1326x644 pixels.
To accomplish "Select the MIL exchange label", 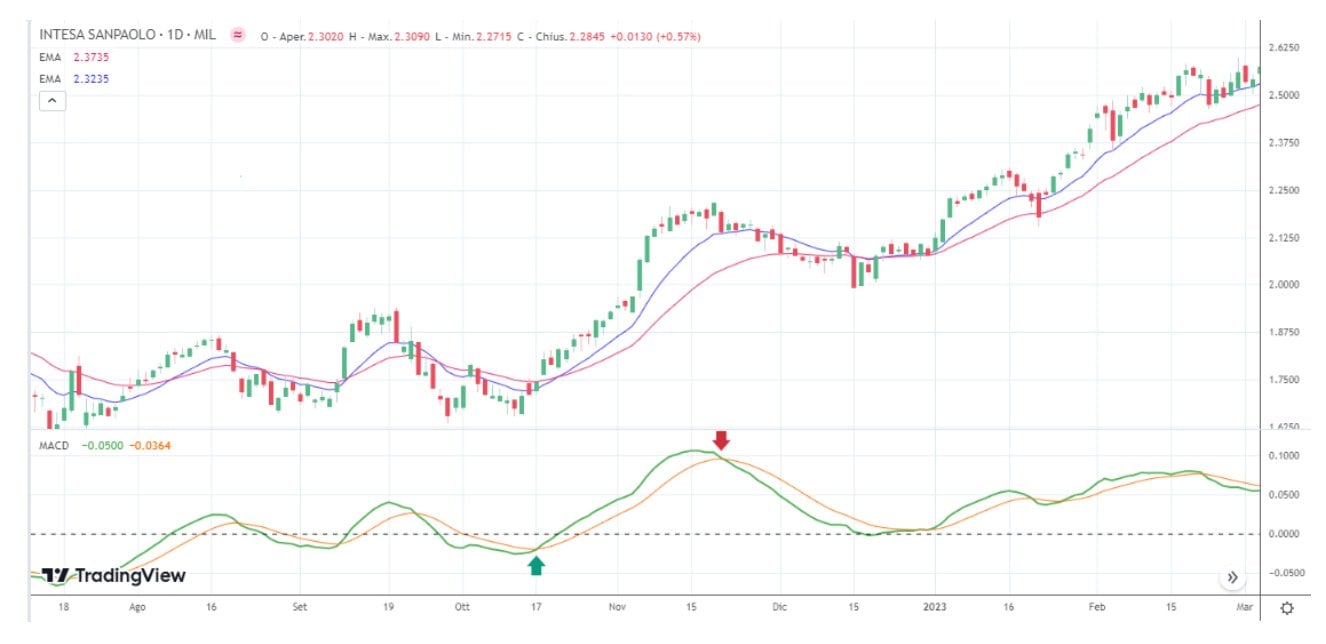I will pyautogui.click(x=203, y=33).
